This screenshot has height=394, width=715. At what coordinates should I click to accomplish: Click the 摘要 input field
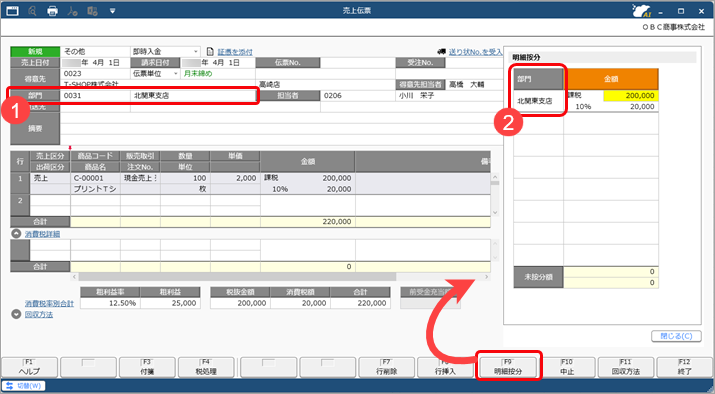coord(281,129)
